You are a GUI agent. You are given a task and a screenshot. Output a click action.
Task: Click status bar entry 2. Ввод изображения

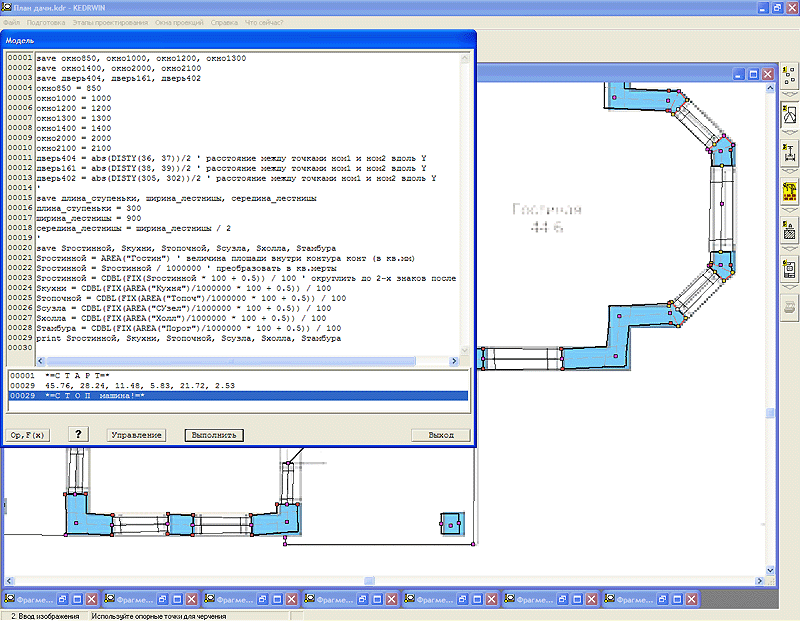point(45,616)
